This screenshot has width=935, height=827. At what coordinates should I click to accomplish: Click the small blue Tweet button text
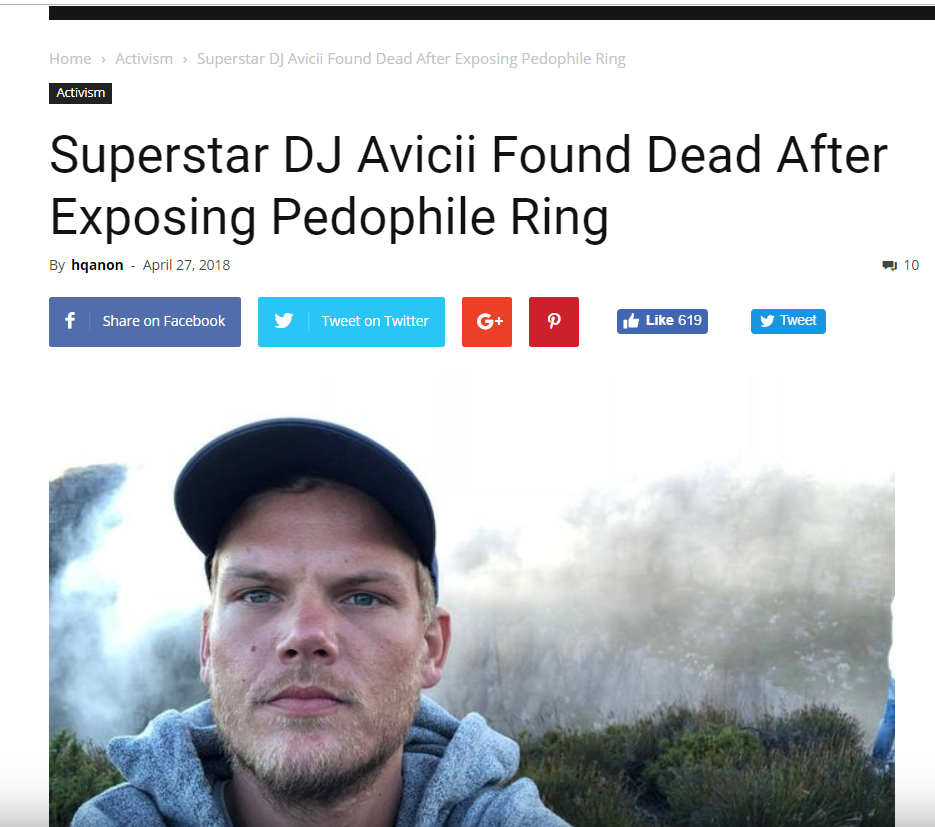click(x=798, y=321)
